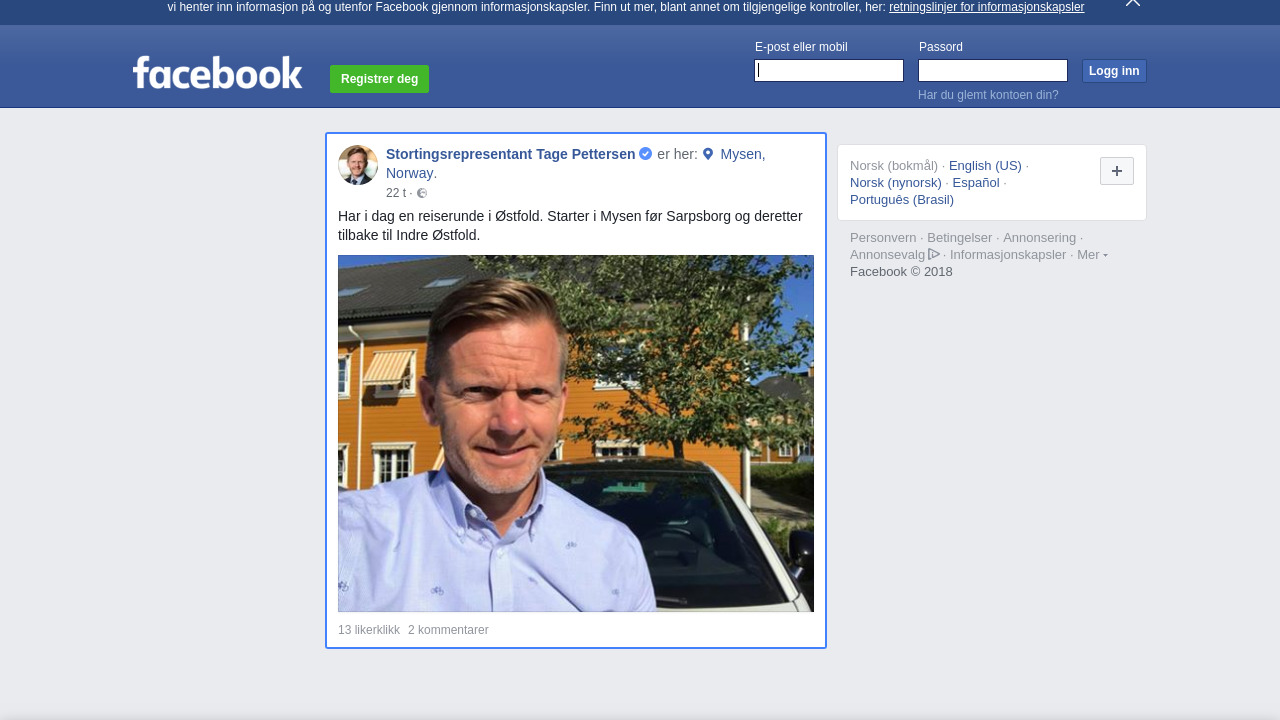
Task: Click the plus button for more languages
Action: click(1117, 171)
